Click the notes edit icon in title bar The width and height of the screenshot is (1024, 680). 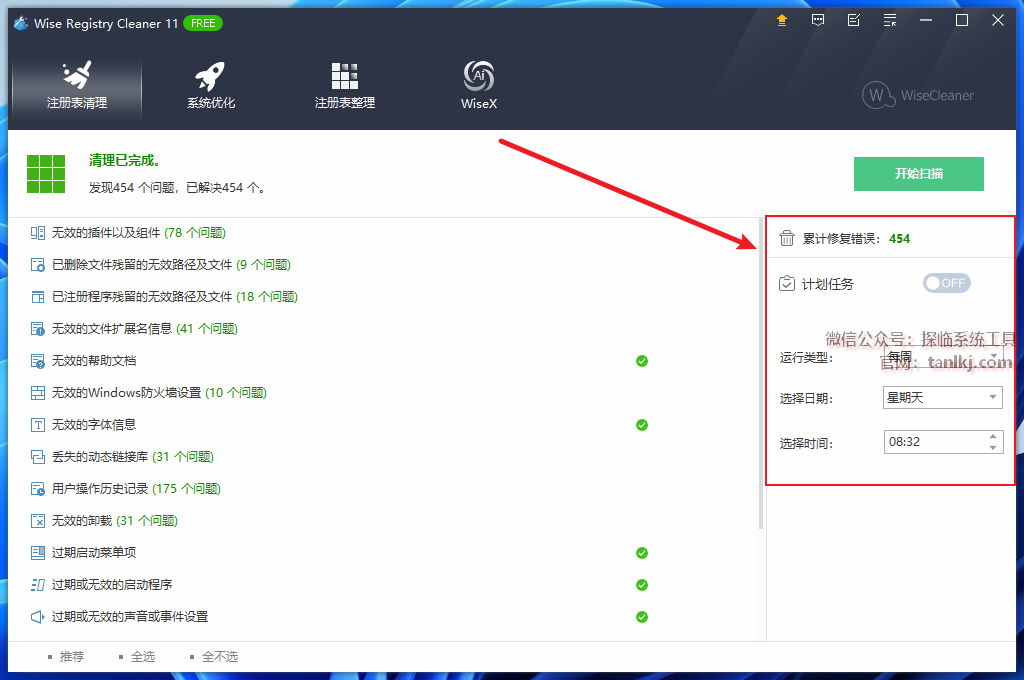tap(854, 20)
